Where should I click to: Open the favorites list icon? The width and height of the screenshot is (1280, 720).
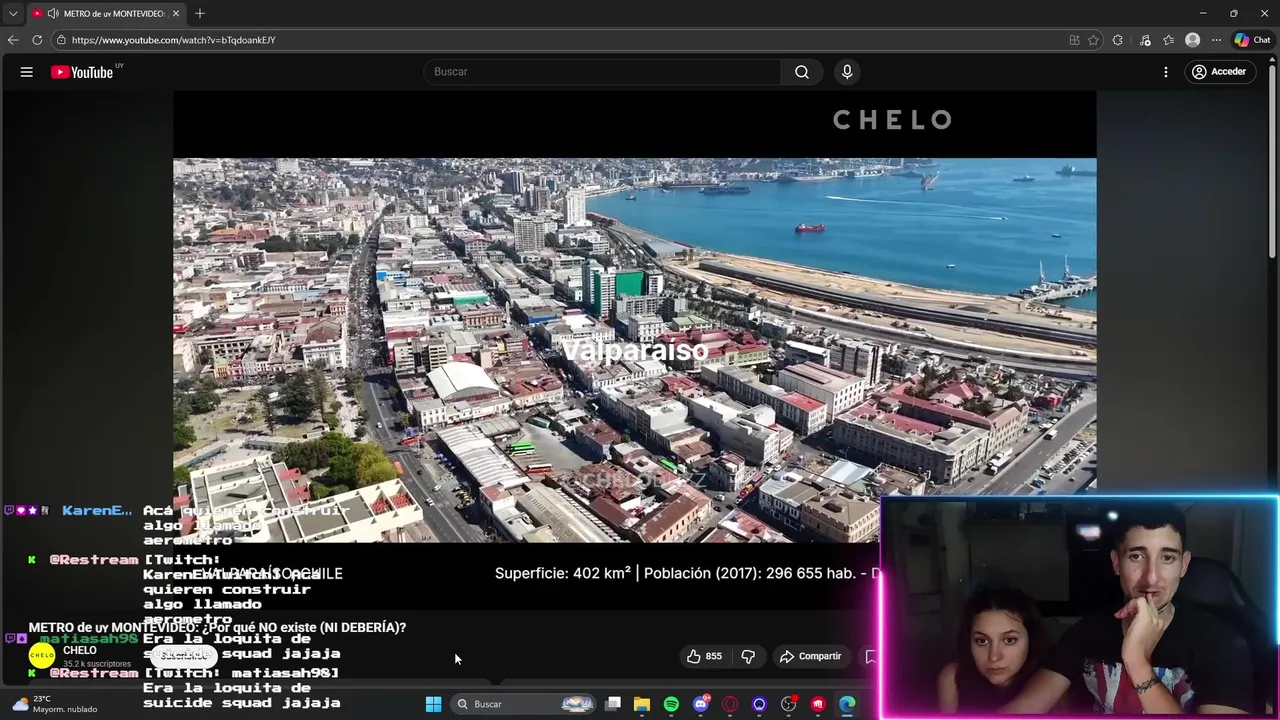[x=1168, y=40]
